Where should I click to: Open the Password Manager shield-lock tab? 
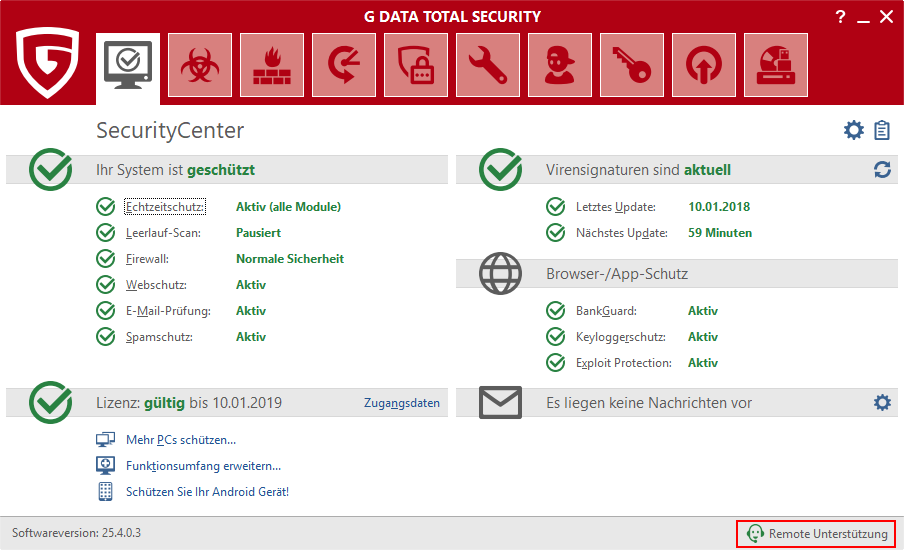click(x=416, y=65)
